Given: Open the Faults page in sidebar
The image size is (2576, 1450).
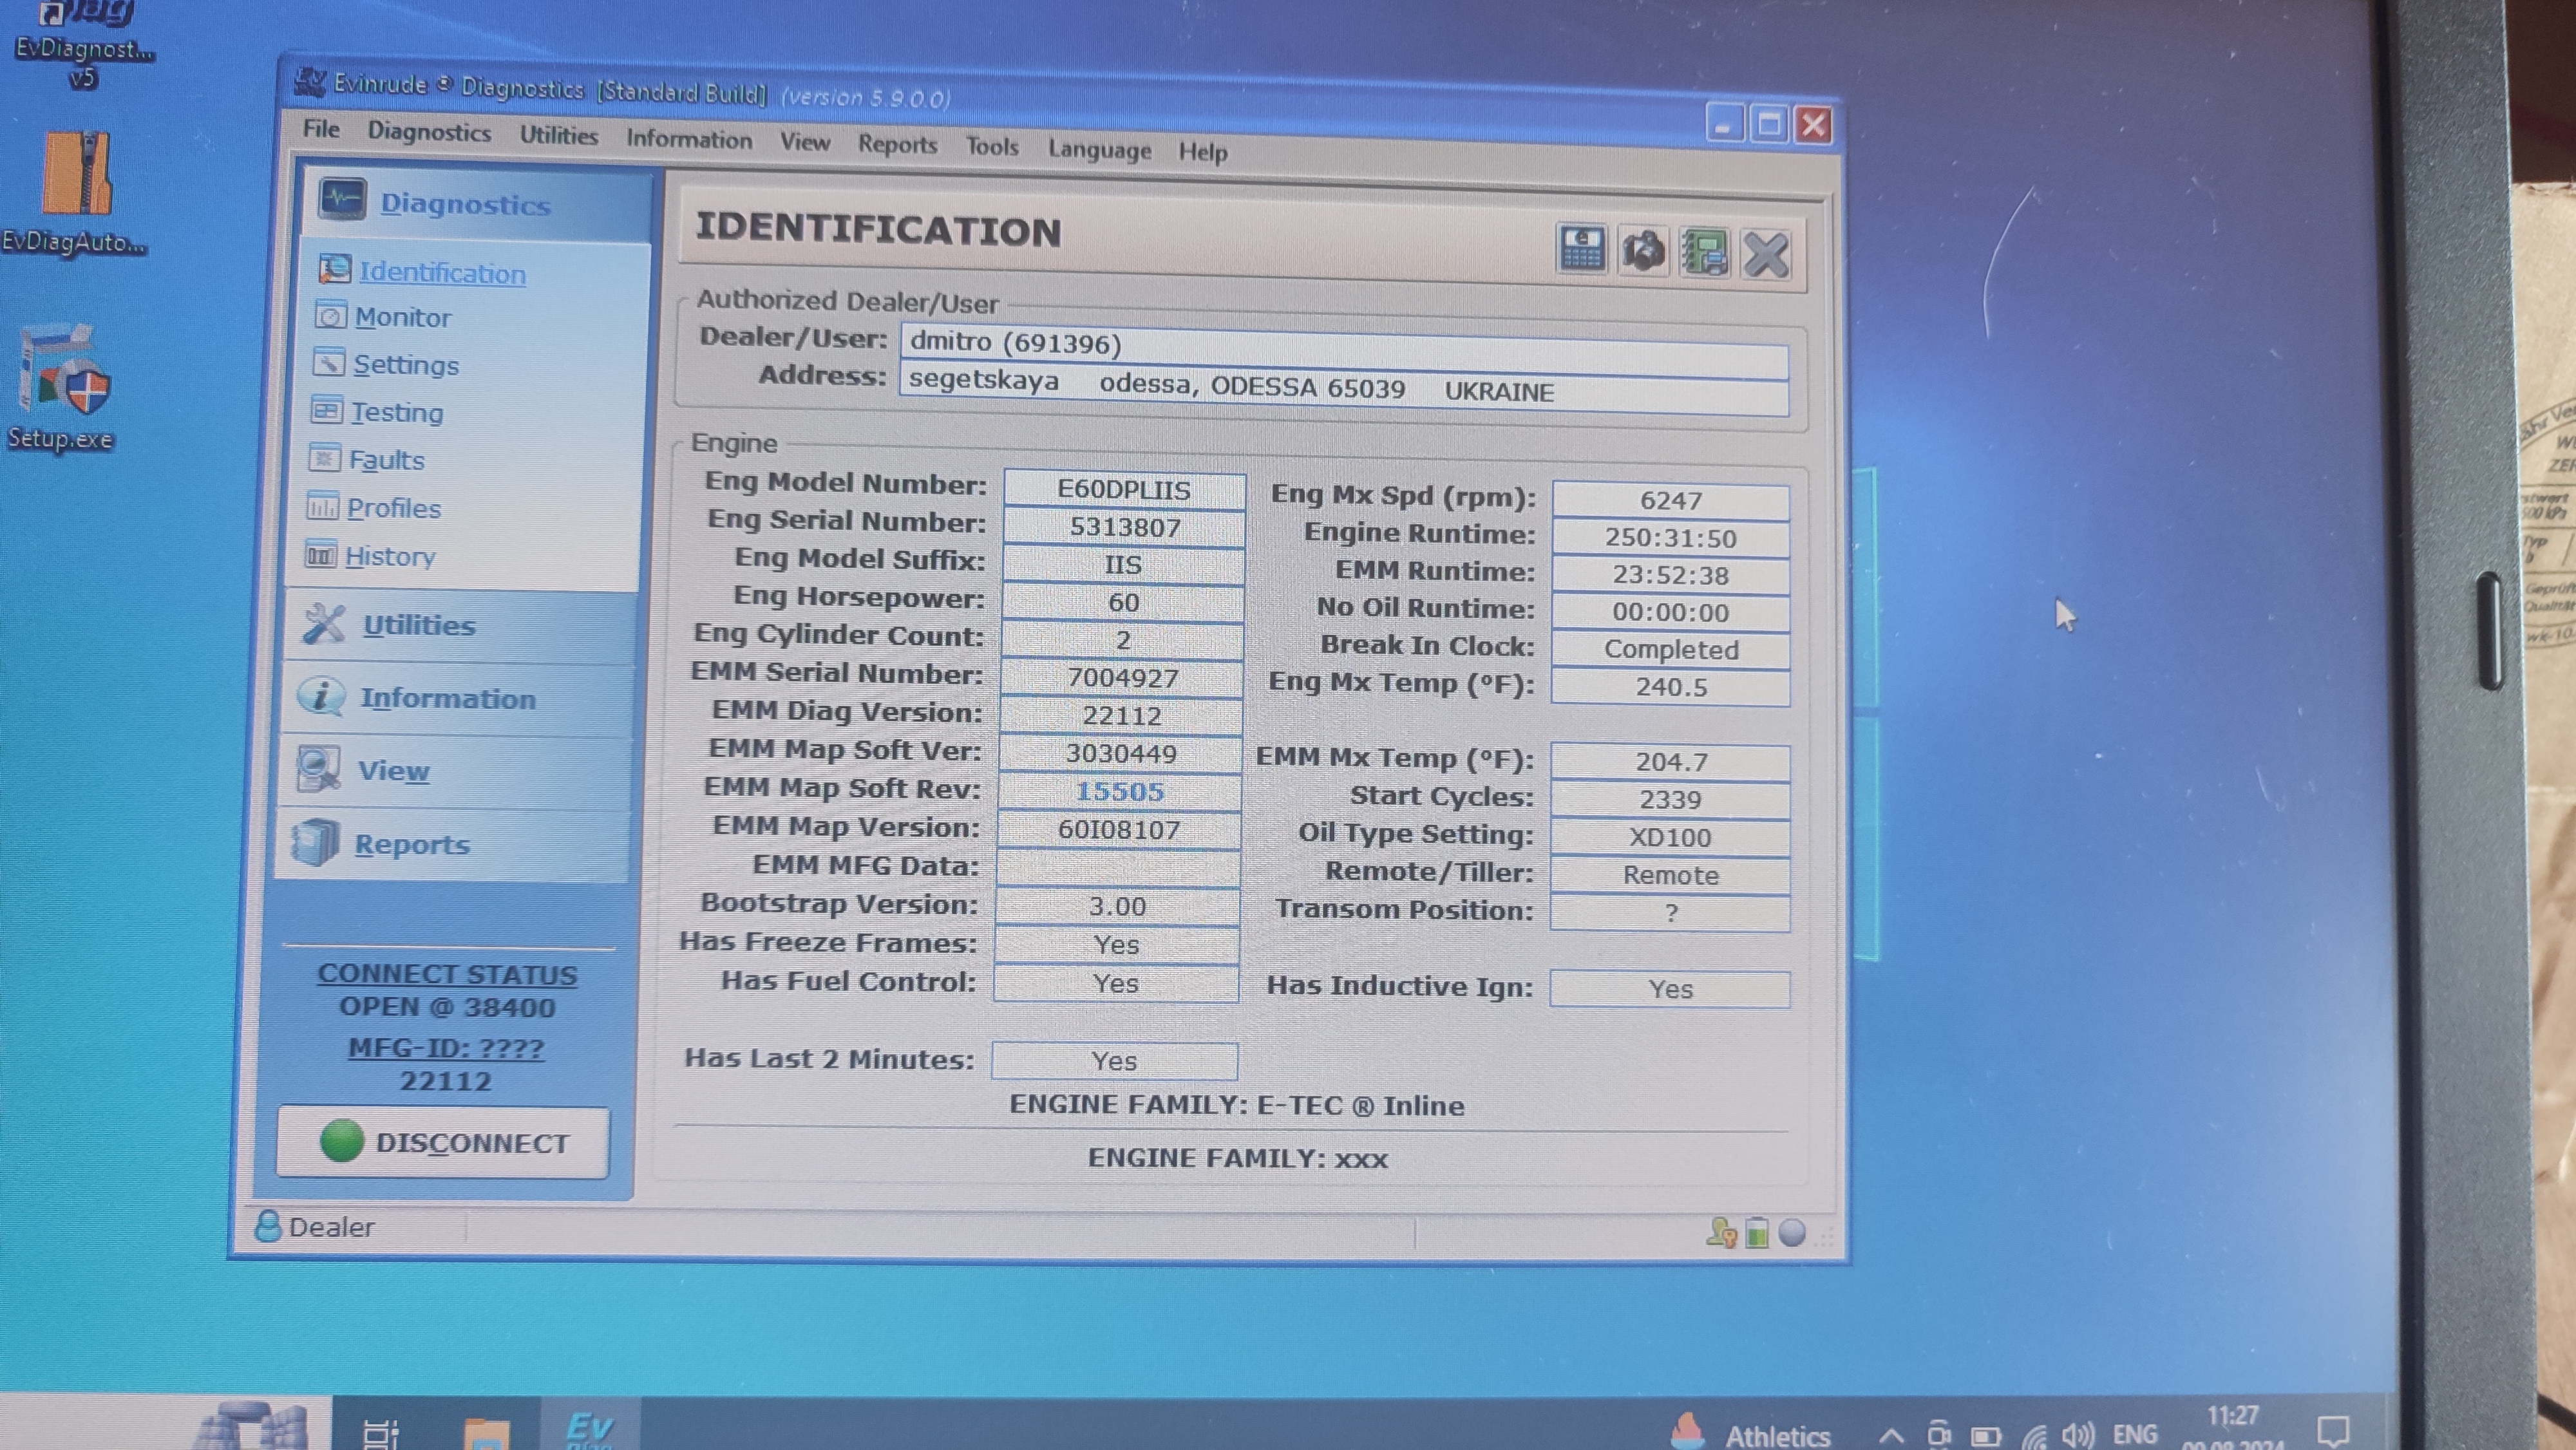Looking at the screenshot, I should [386, 460].
